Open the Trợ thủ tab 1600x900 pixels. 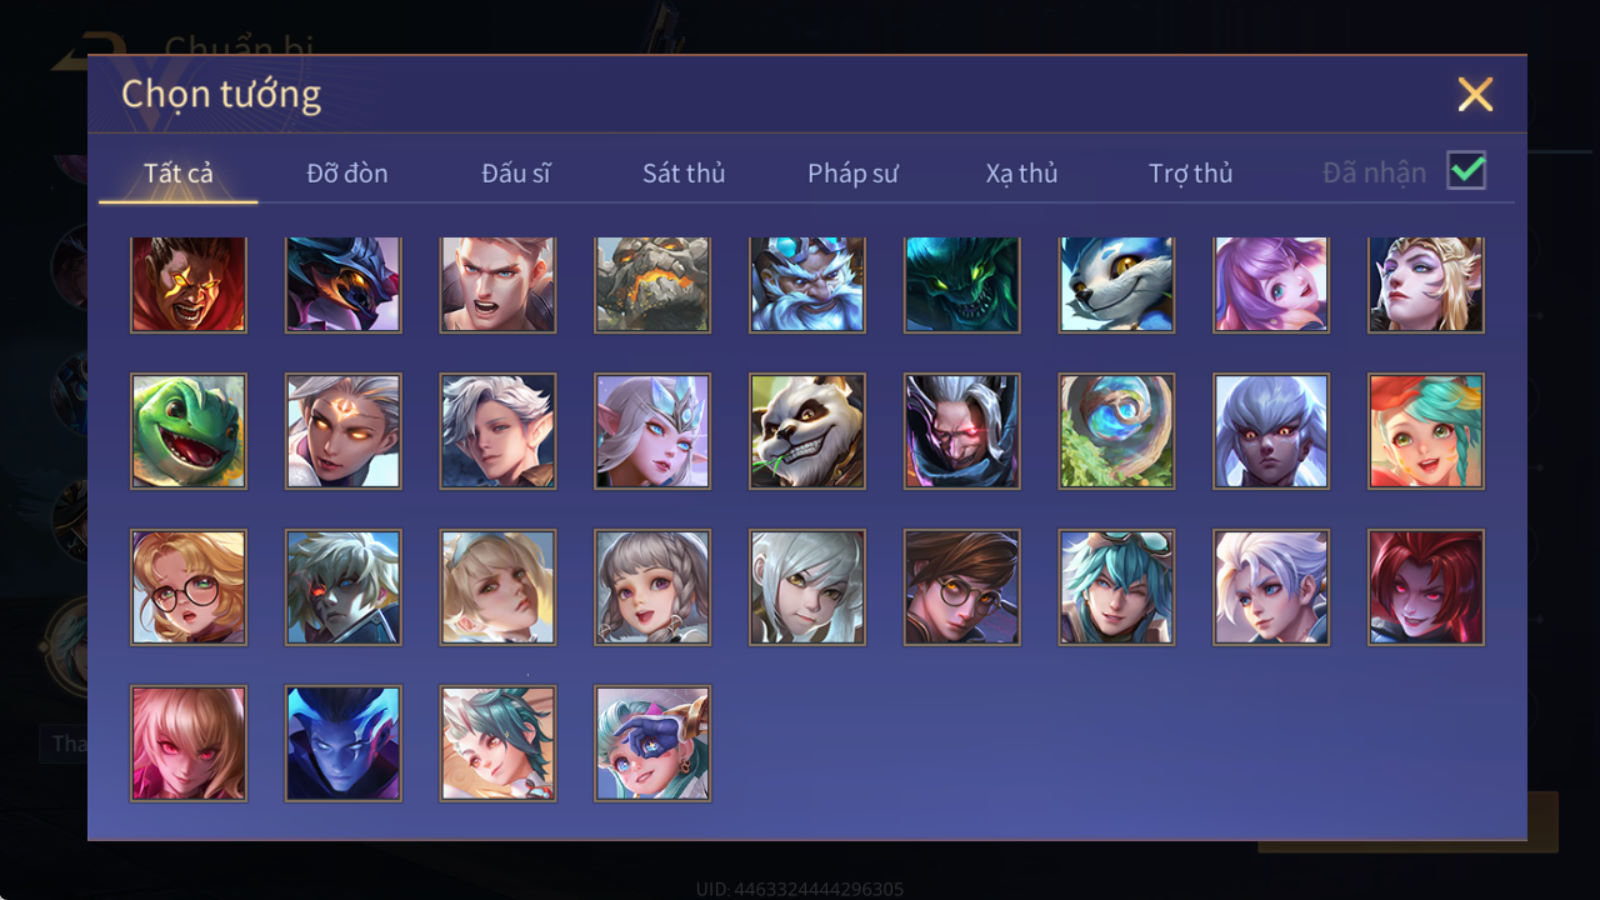coord(1190,173)
